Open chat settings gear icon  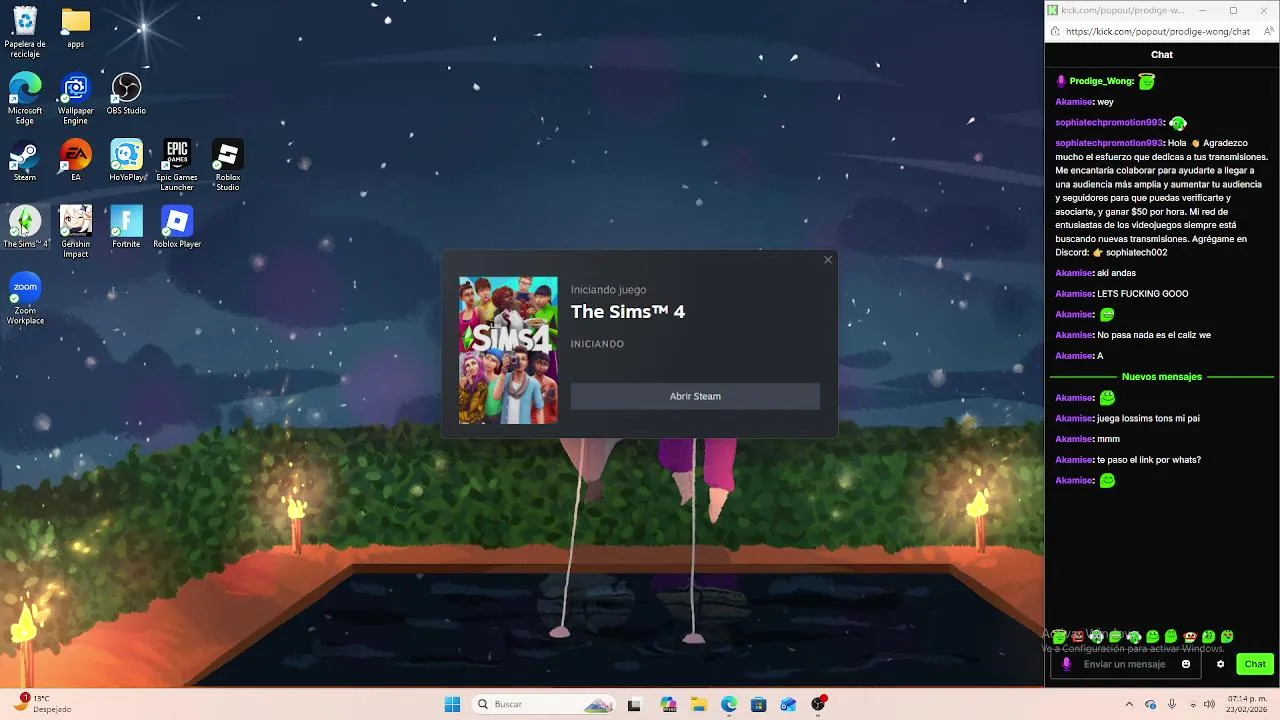tap(1220, 664)
